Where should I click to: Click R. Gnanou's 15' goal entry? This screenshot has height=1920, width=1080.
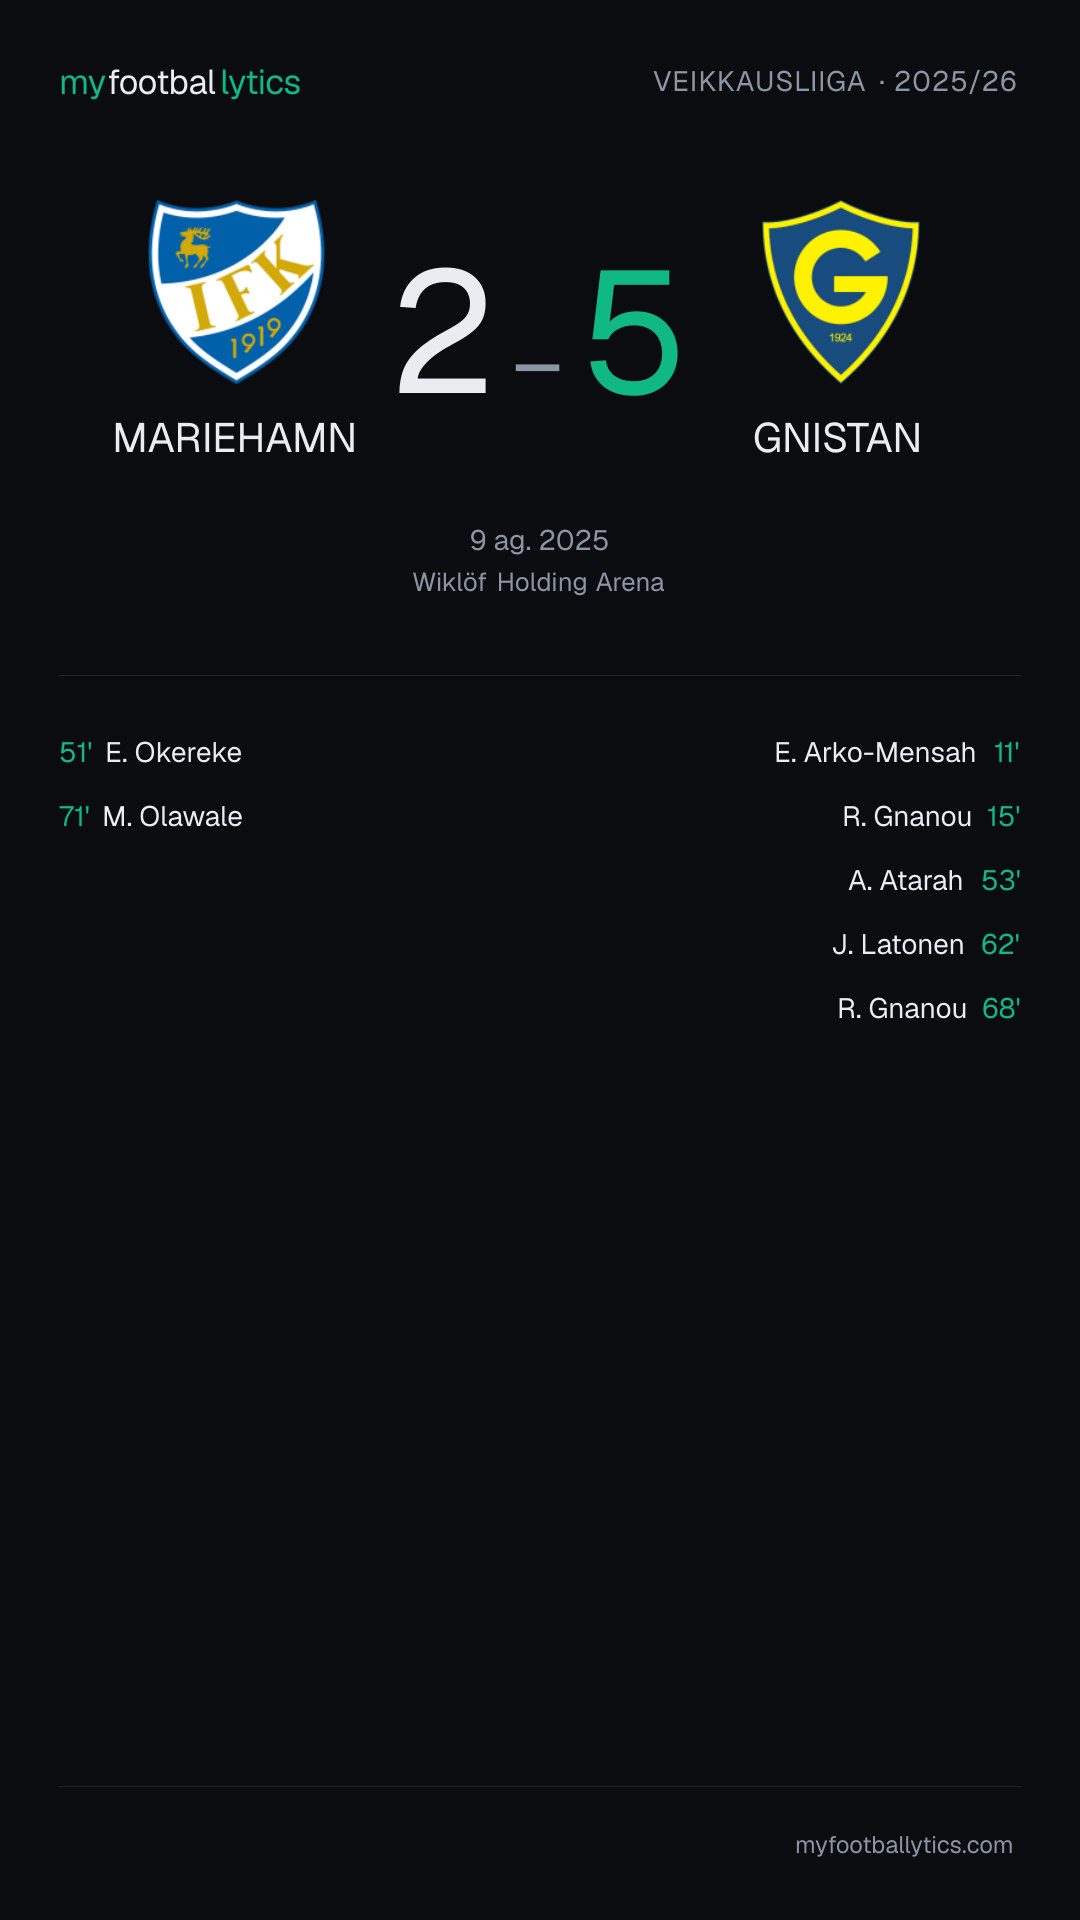[x=931, y=816]
